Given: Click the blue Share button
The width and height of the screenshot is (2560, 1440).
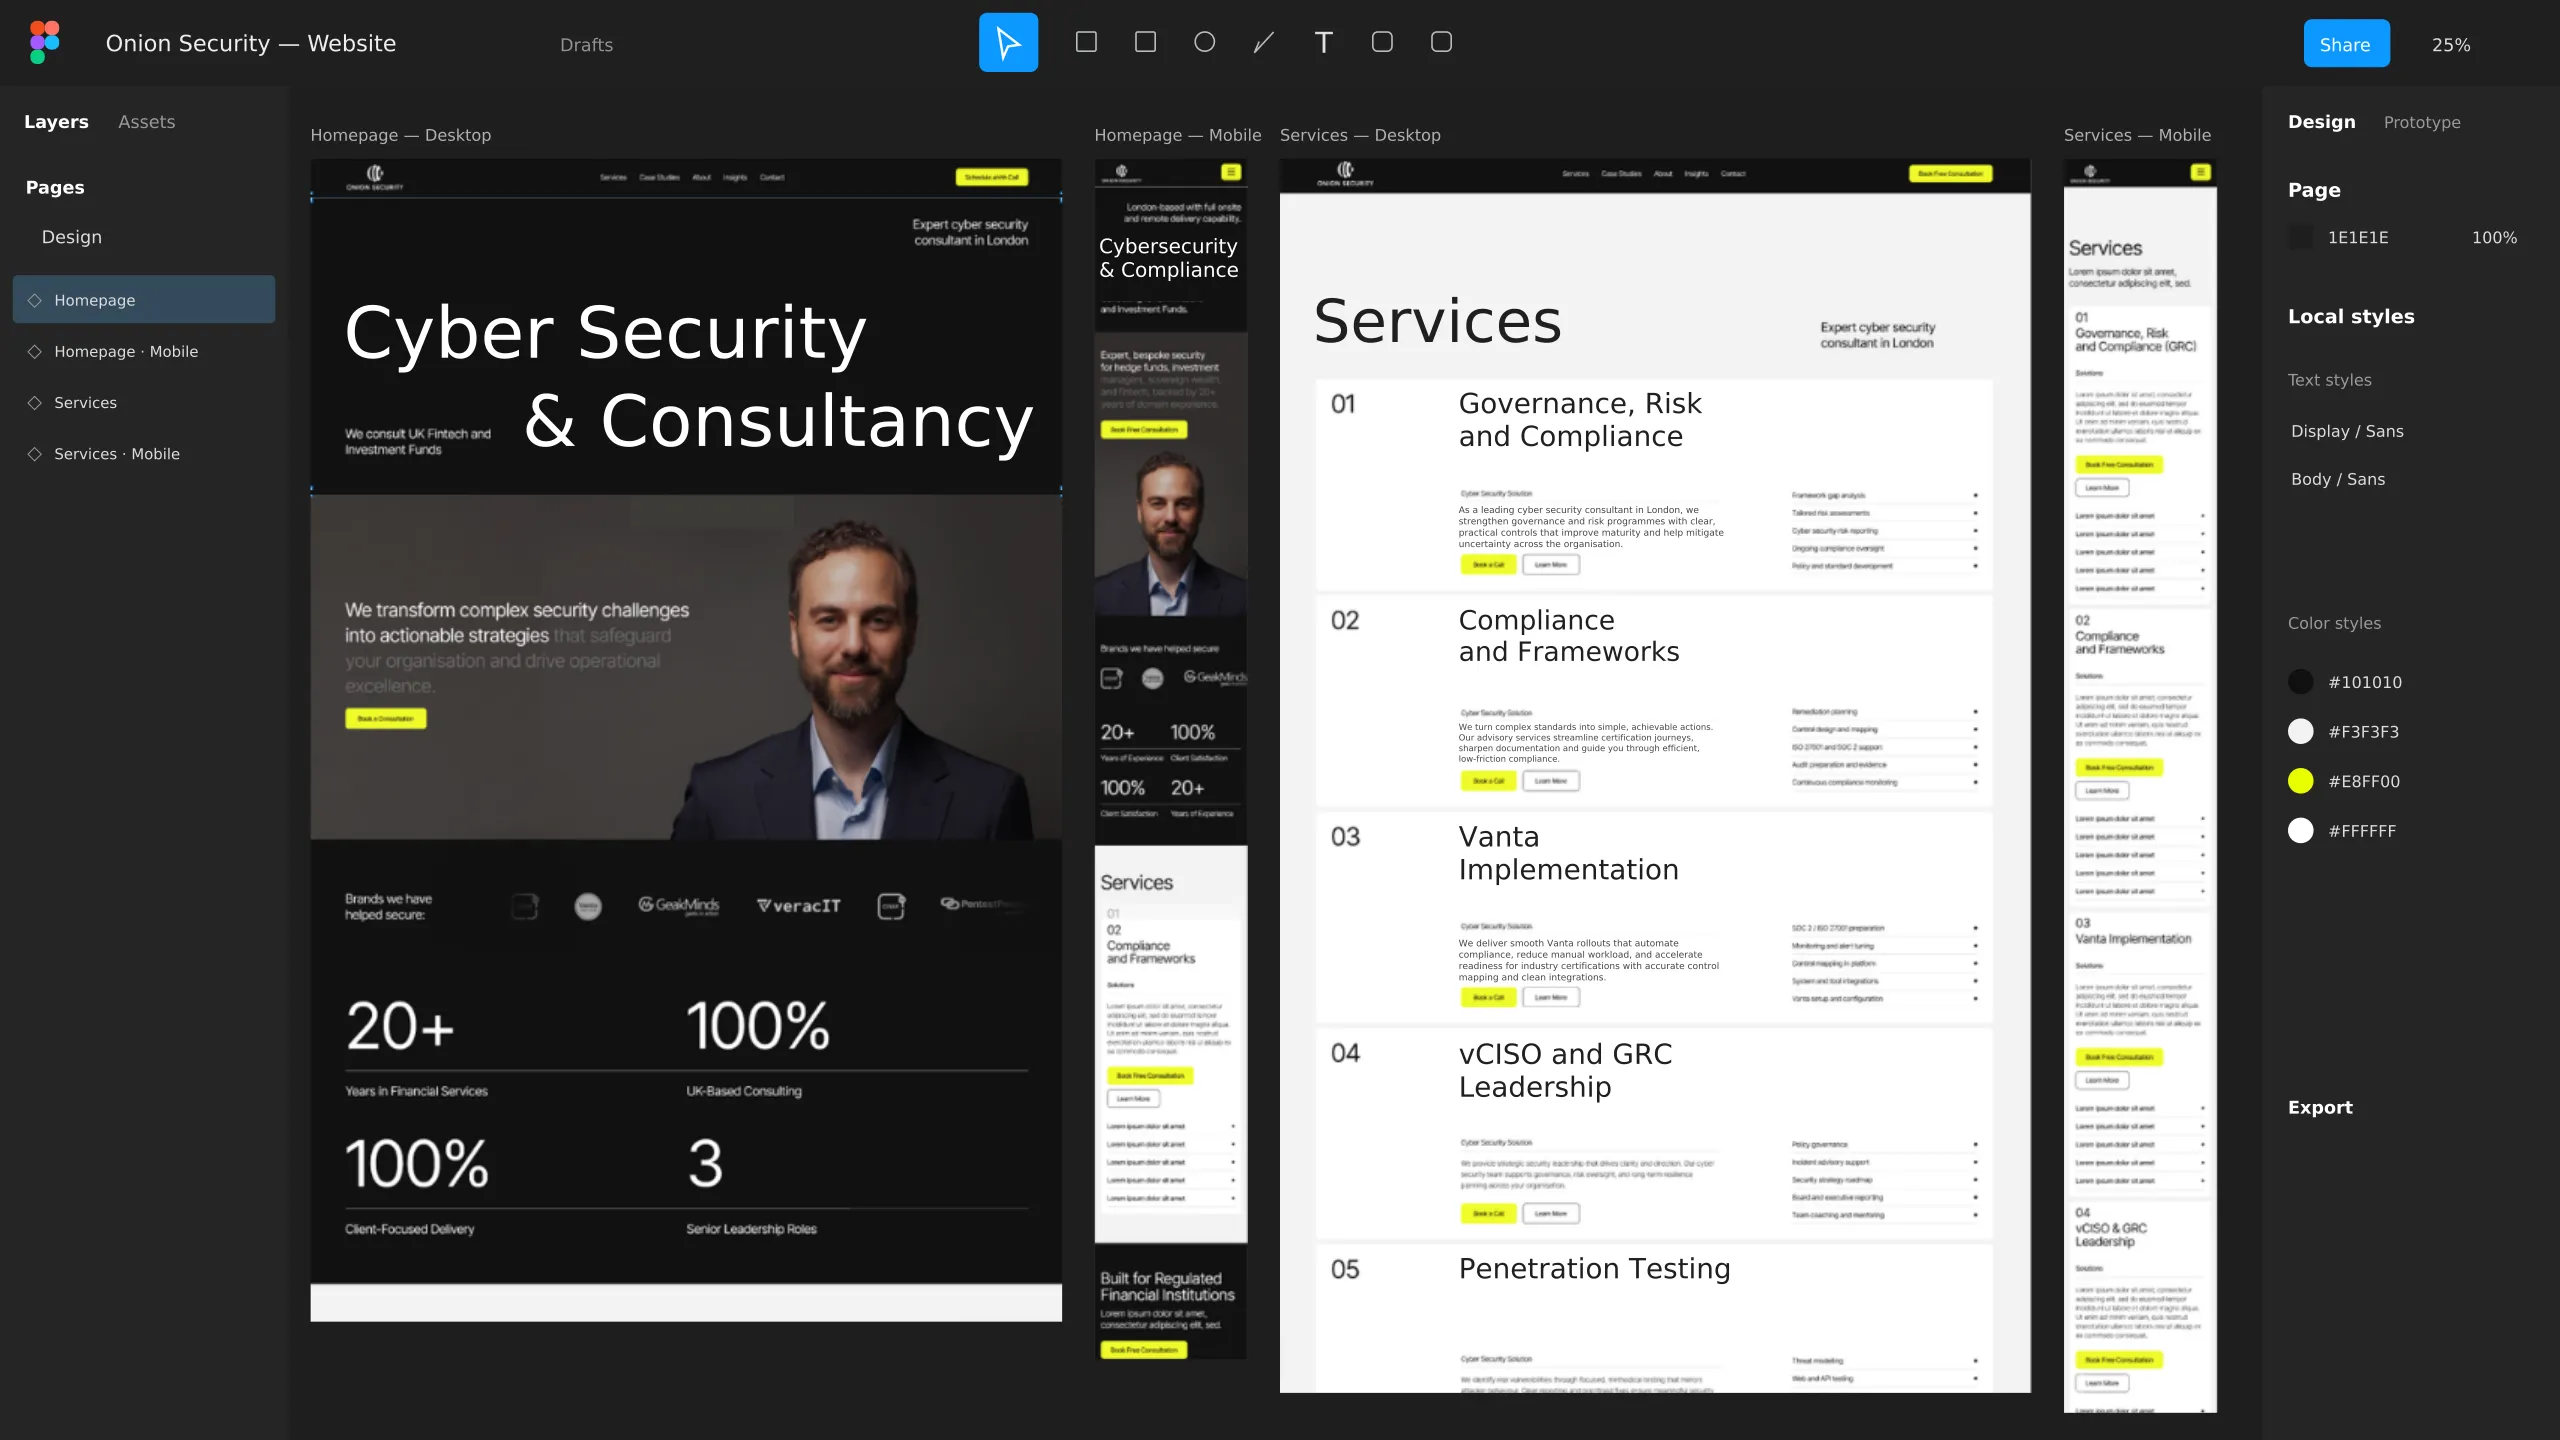Looking at the screenshot, I should tap(2346, 44).
